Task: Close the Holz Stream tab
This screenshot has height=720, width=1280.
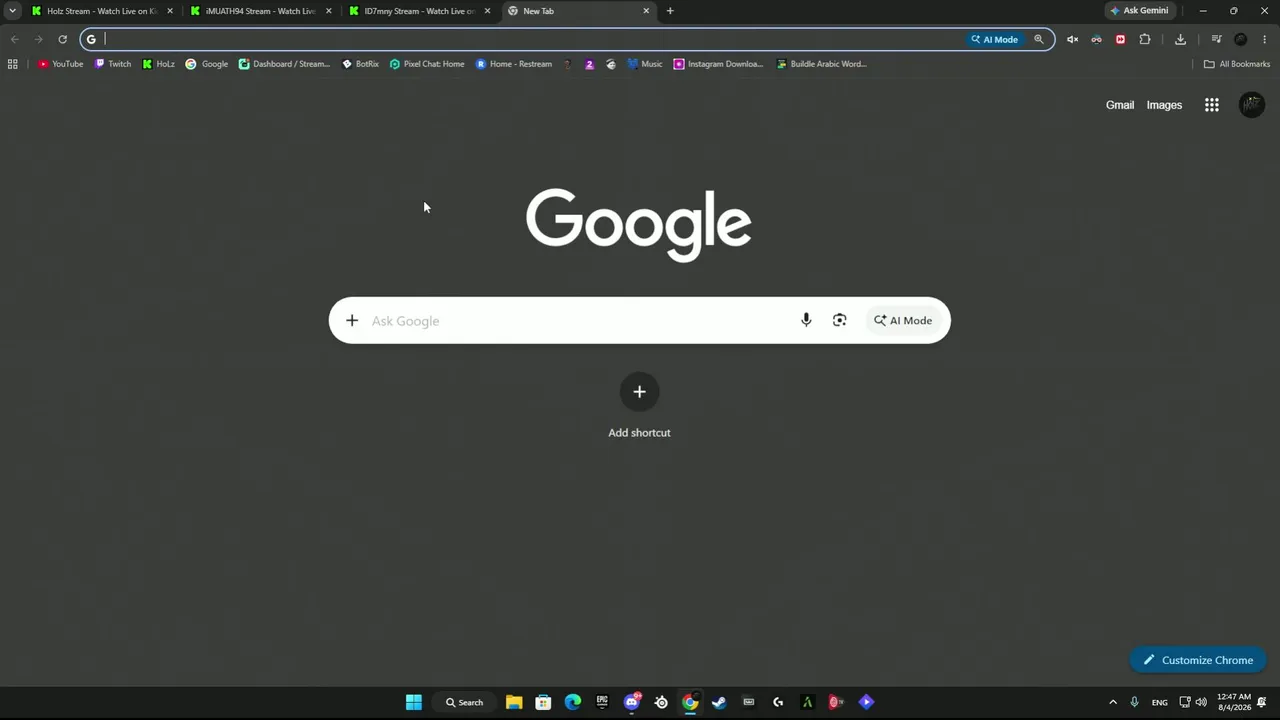Action: coord(170,11)
